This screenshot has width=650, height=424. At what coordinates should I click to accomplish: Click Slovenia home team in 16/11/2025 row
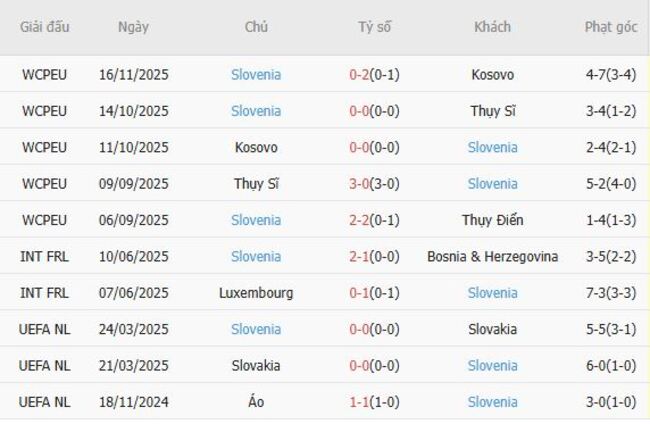point(256,74)
